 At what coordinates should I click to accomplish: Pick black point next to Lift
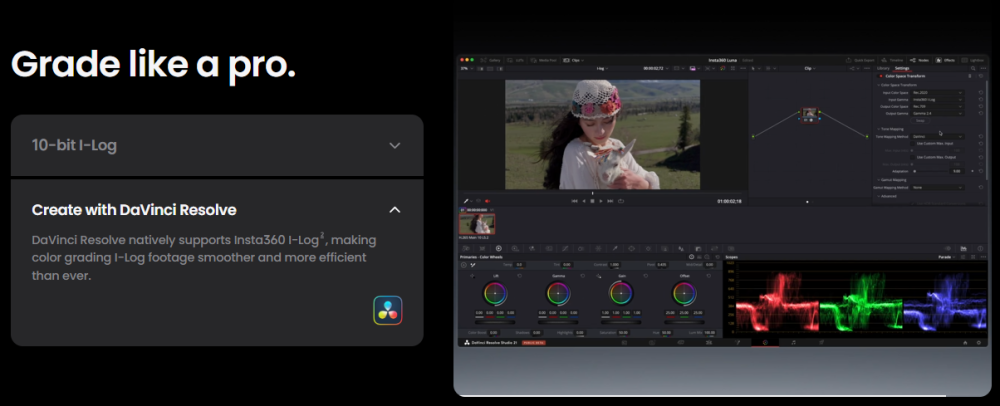(473, 276)
